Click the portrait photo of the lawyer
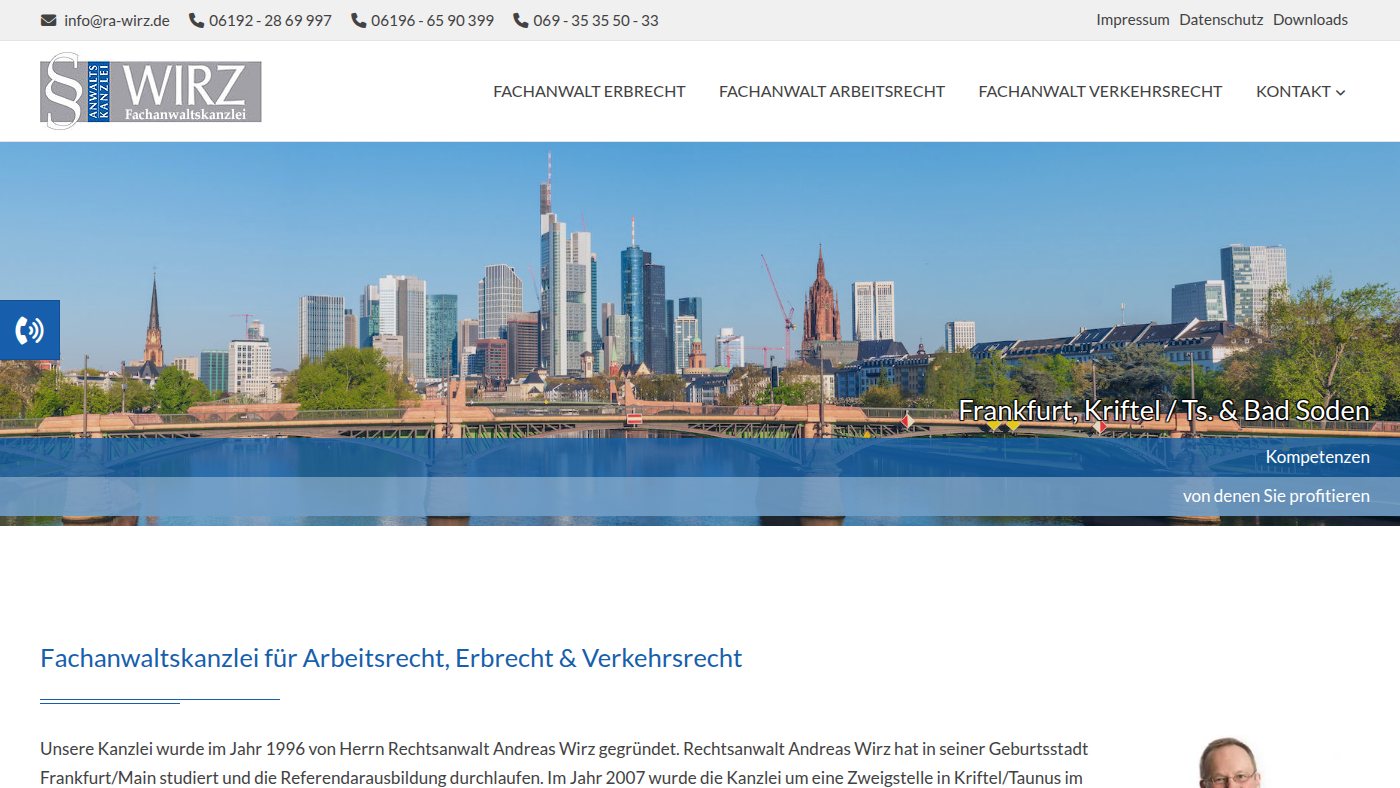The width and height of the screenshot is (1400, 788). pos(1228,763)
